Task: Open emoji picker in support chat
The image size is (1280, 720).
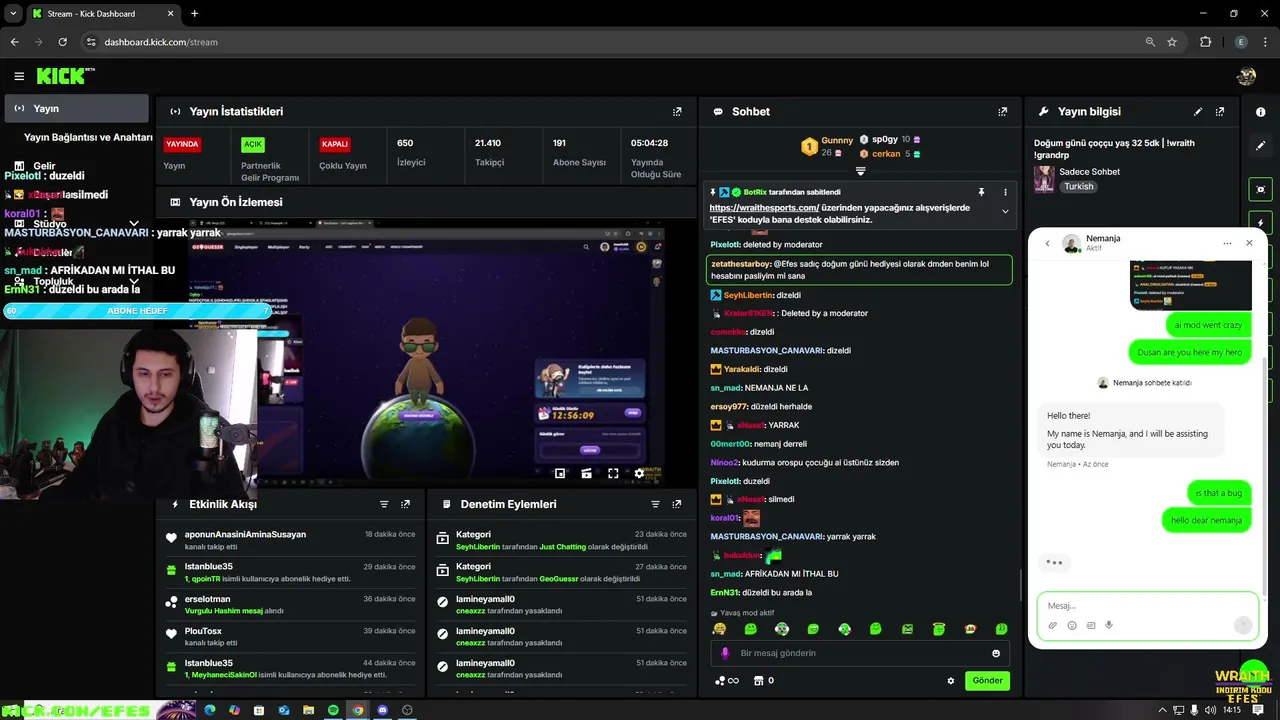Action: (x=1072, y=626)
